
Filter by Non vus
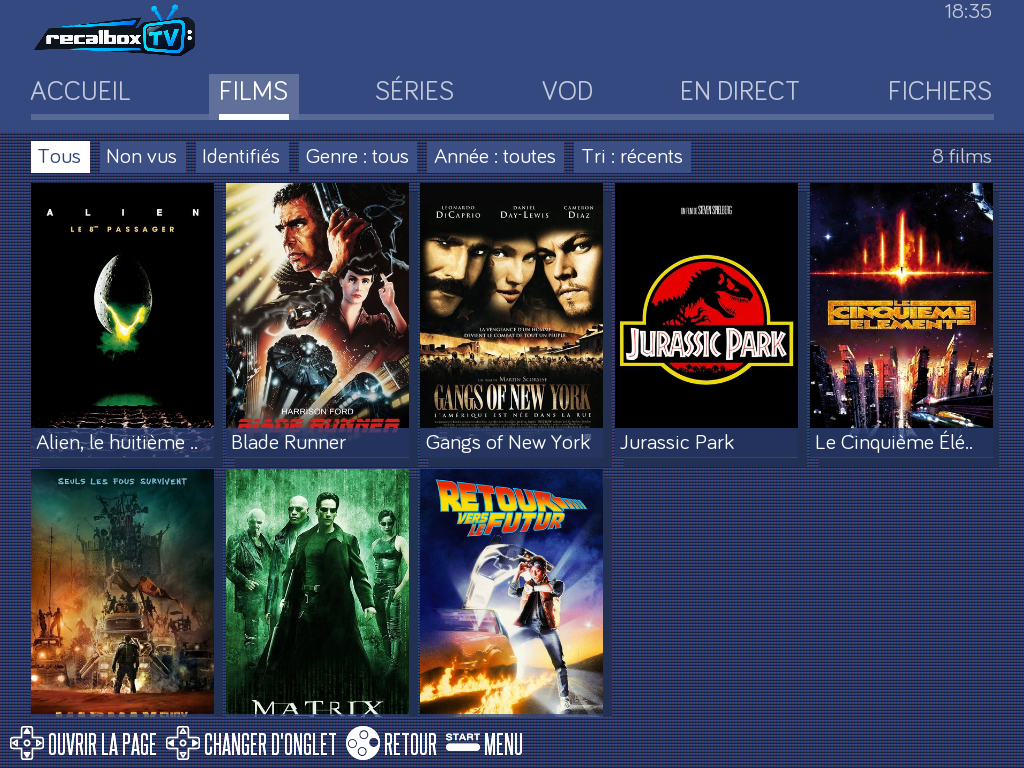142,157
